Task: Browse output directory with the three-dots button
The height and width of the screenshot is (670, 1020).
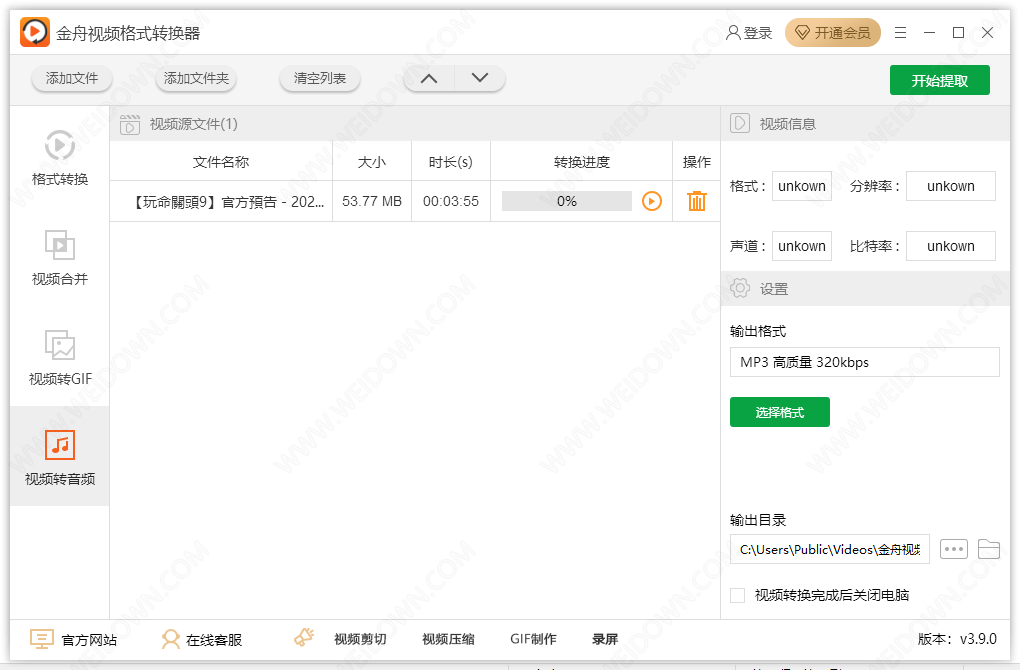Action: pyautogui.click(x=954, y=550)
